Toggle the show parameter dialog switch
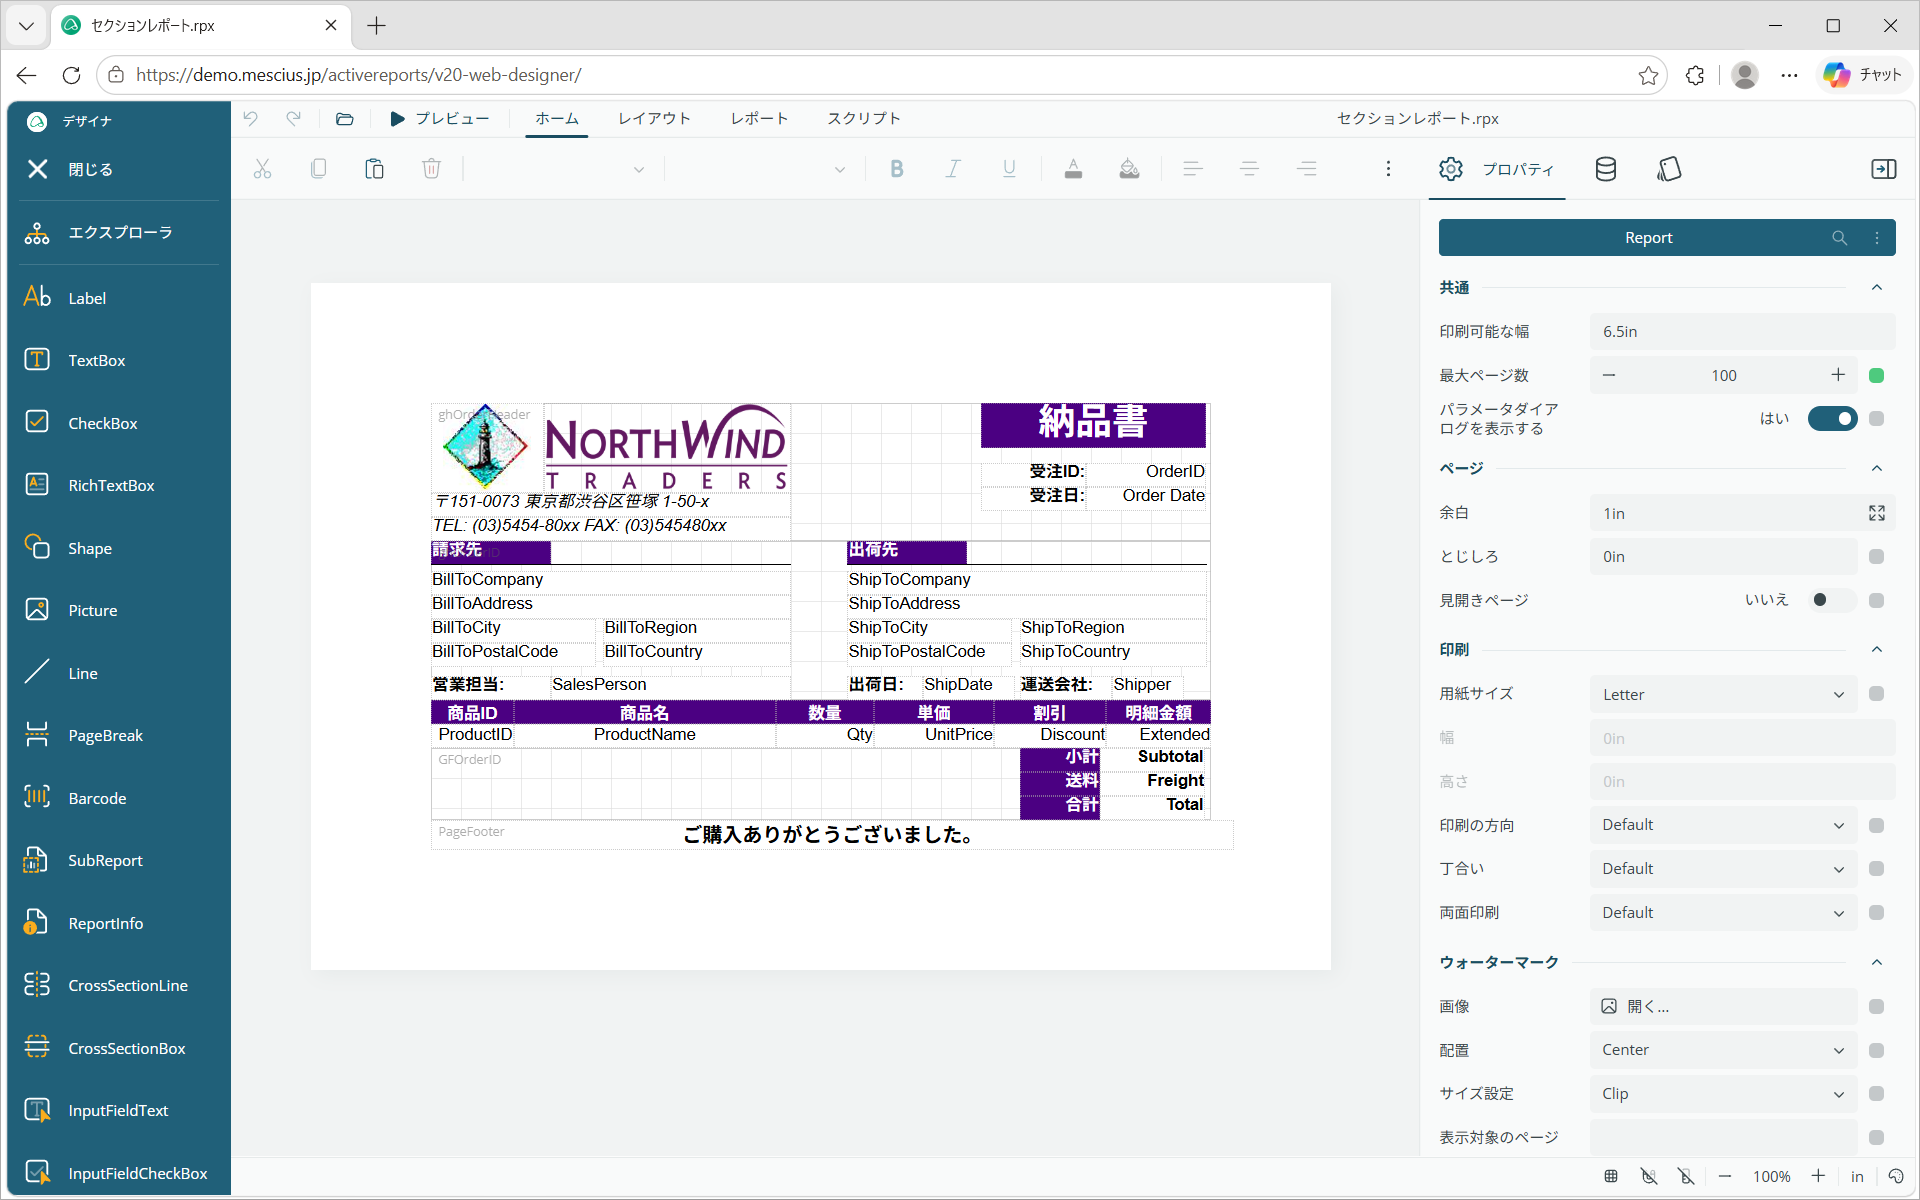 (x=1832, y=419)
